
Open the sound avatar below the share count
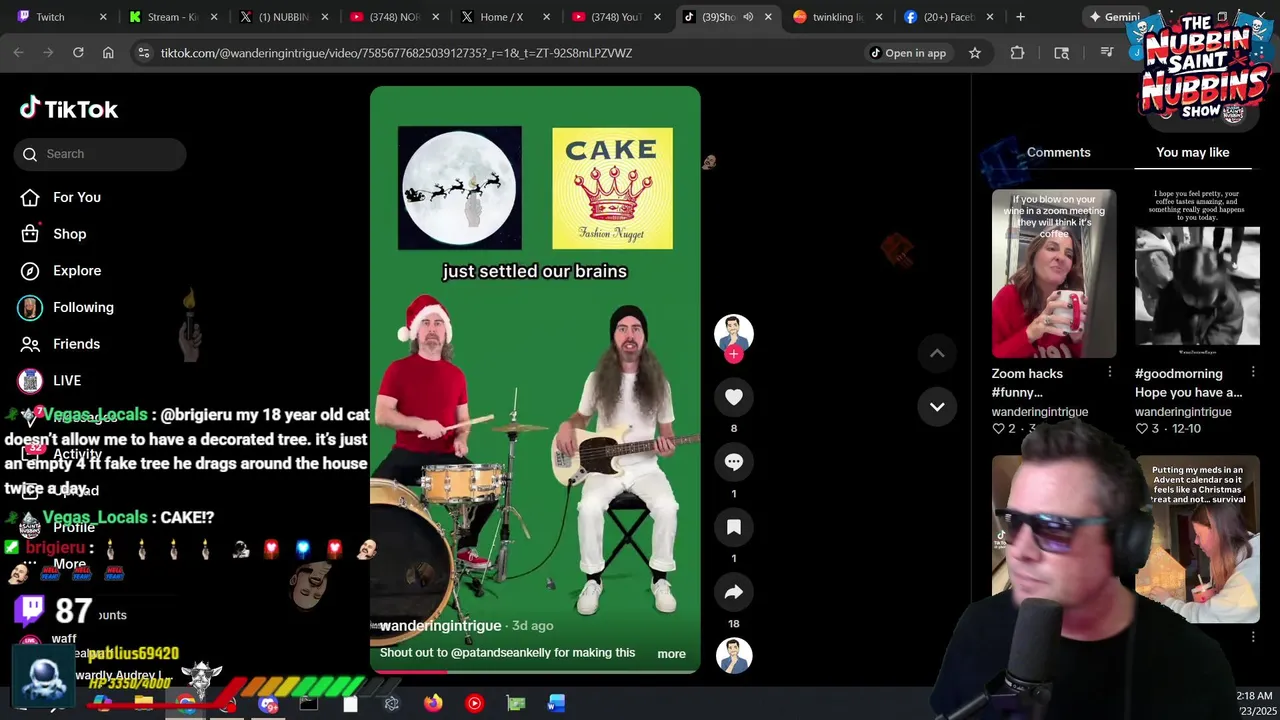click(x=733, y=655)
